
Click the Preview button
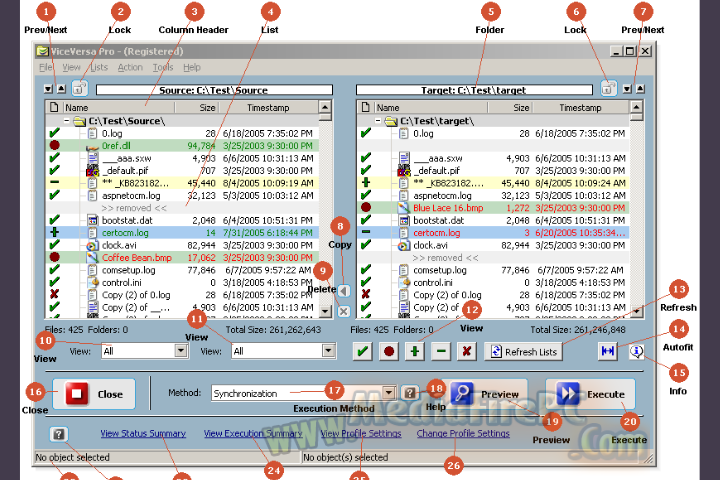(x=488, y=394)
